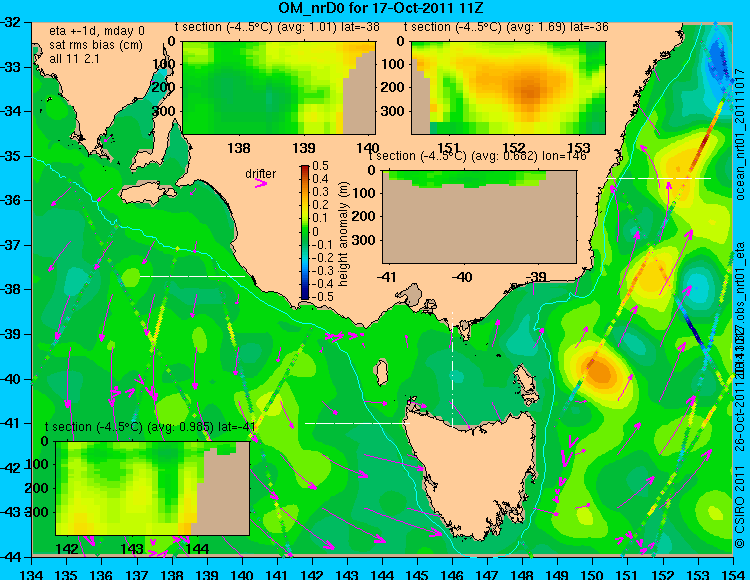Click the 143 label under the lat=-41 inset
The height and width of the screenshot is (580, 750).
click(x=132, y=548)
